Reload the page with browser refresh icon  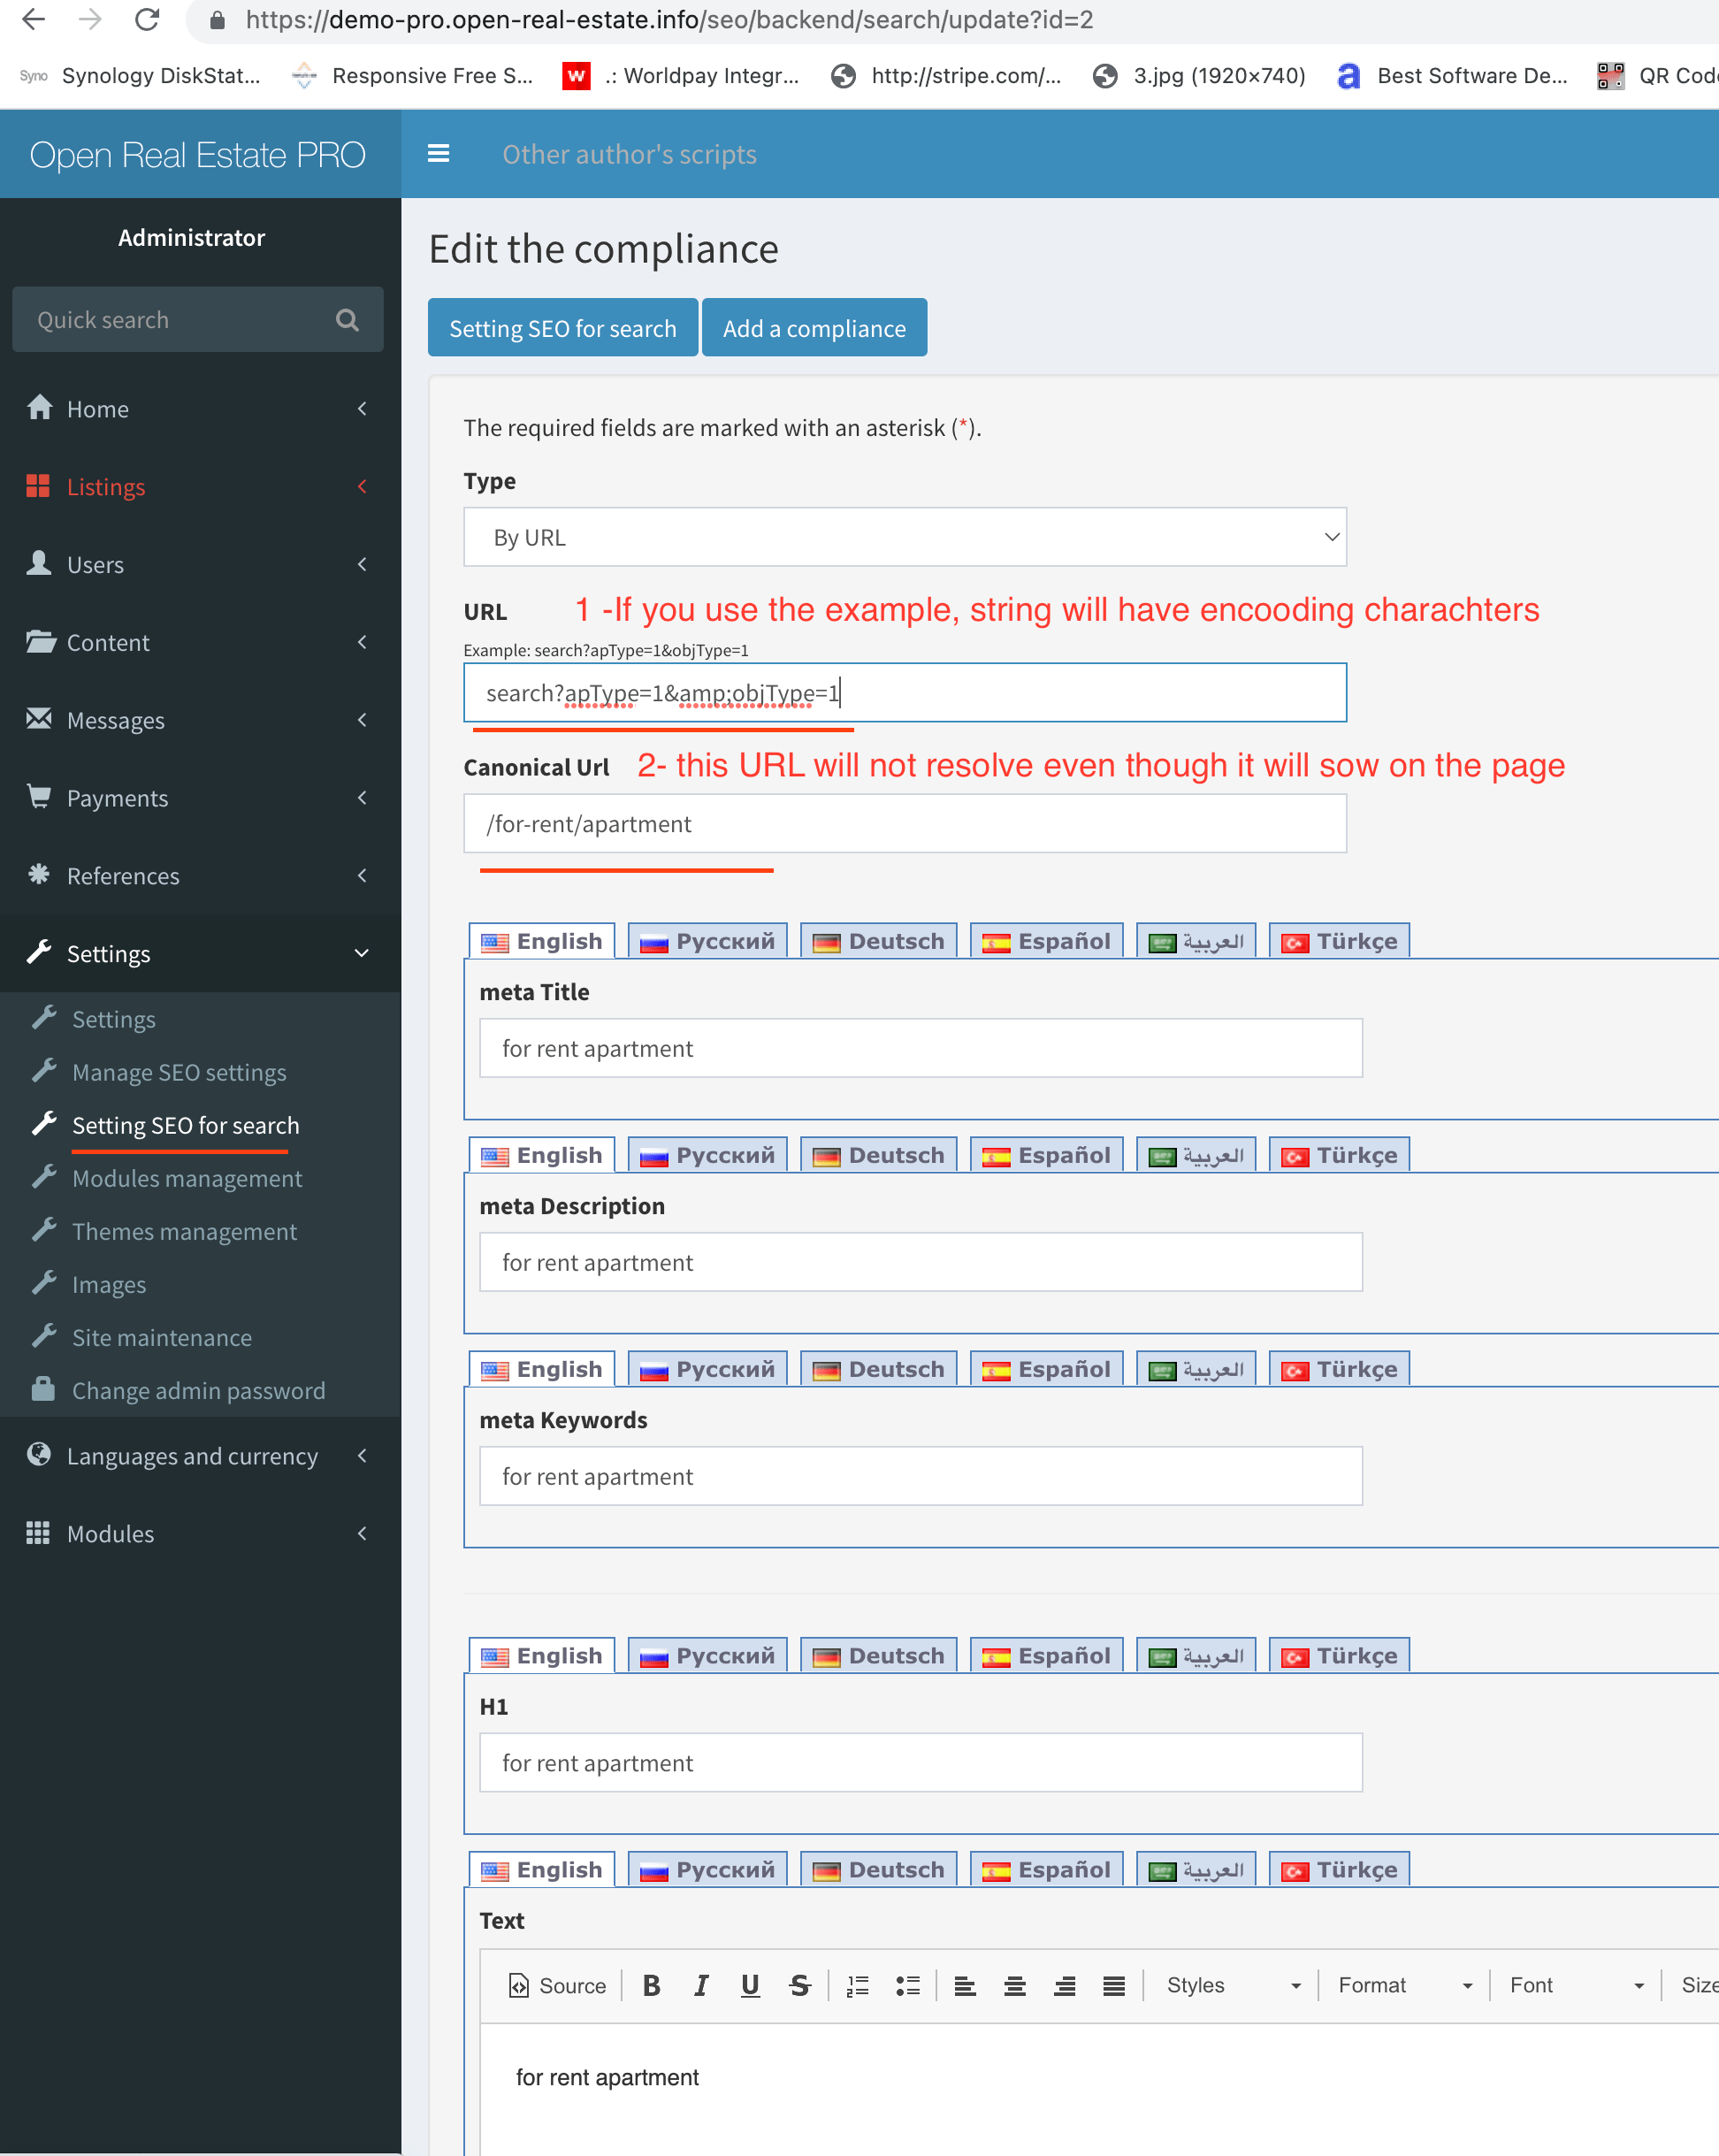point(147,20)
